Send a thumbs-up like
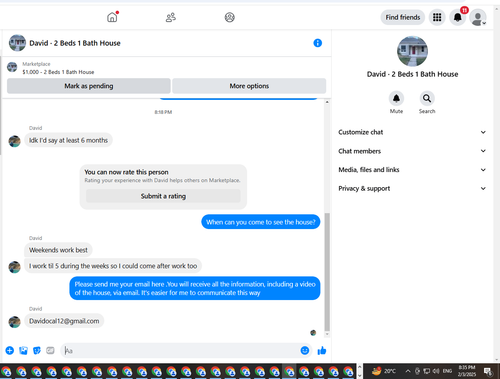This screenshot has width=500, height=379. [322, 350]
